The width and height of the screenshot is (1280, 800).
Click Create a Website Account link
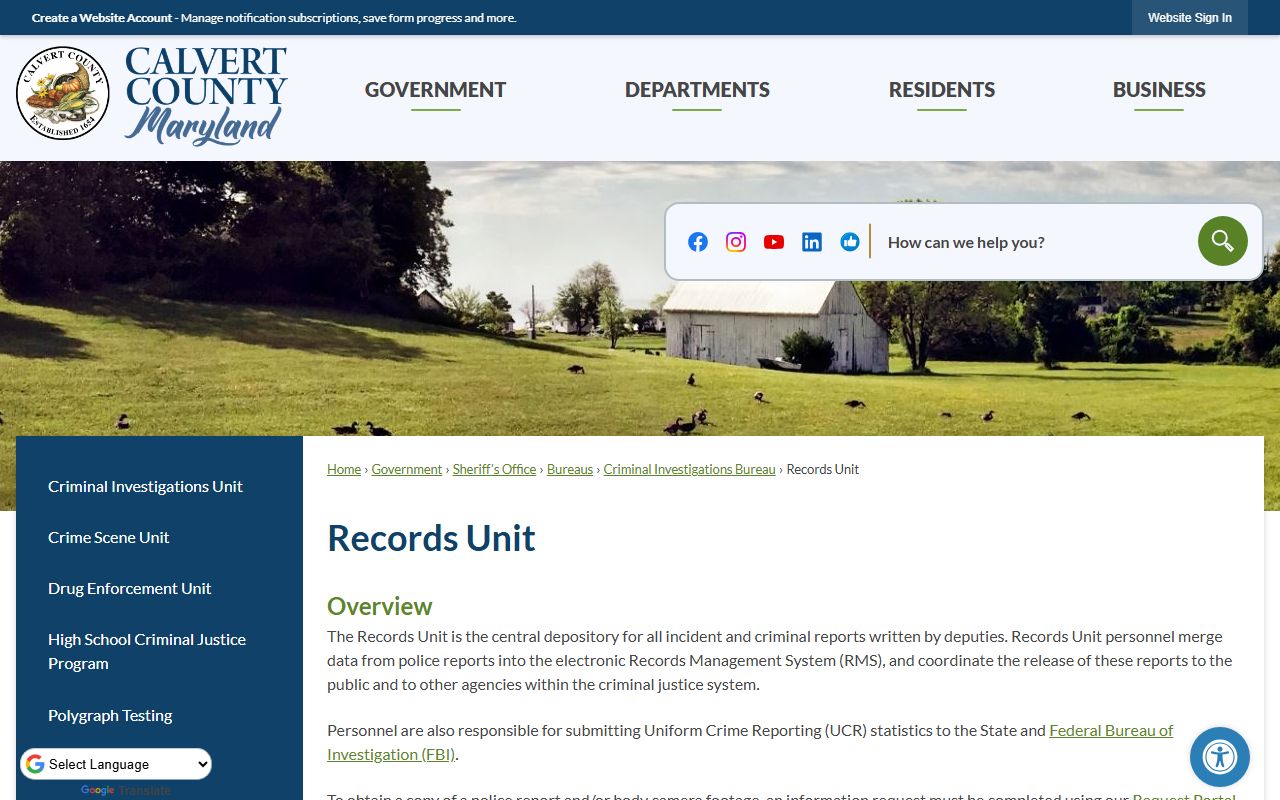(102, 18)
